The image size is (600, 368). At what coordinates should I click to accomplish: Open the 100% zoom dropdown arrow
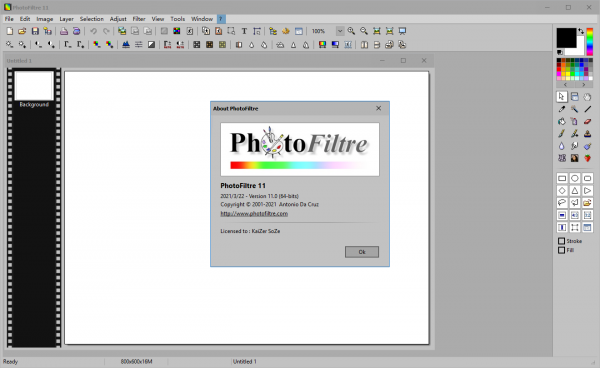pos(340,31)
